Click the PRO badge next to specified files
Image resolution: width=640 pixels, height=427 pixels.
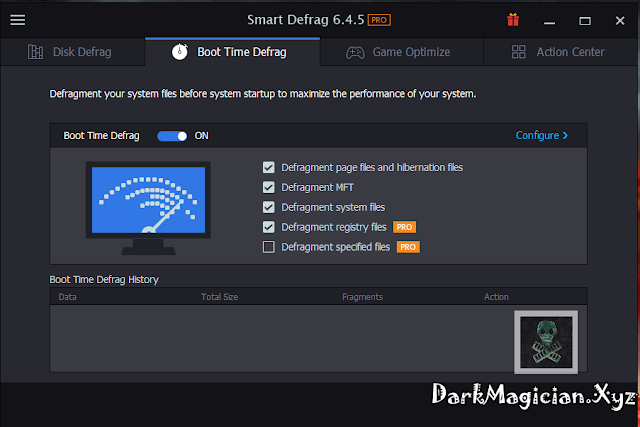408,247
